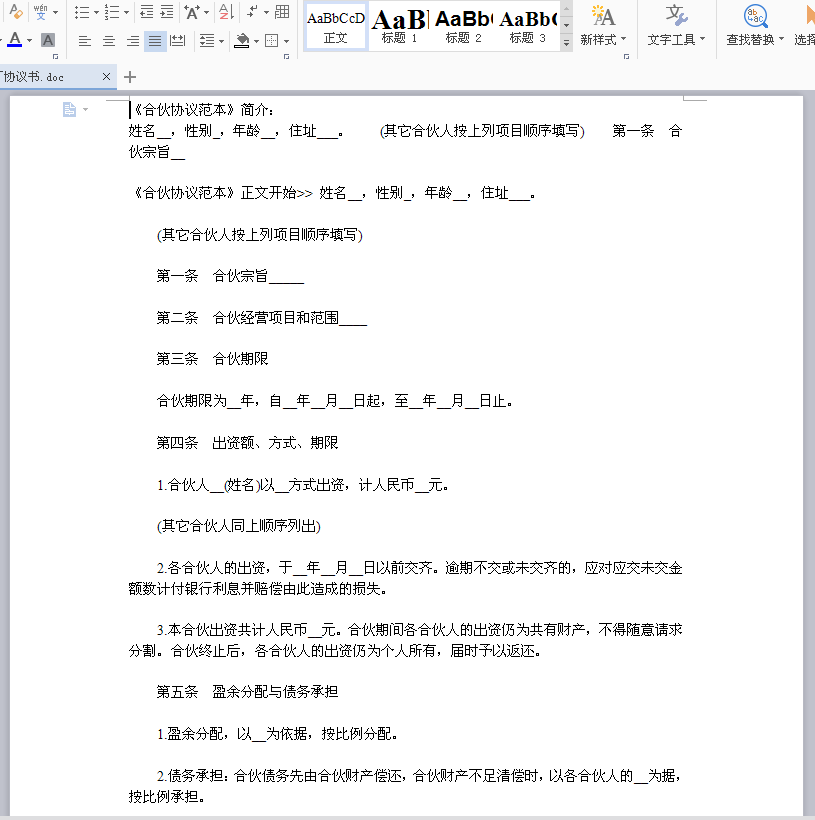The height and width of the screenshot is (820, 815).
Task: Increase paragraph indent
Action: (x=167, y=12)
